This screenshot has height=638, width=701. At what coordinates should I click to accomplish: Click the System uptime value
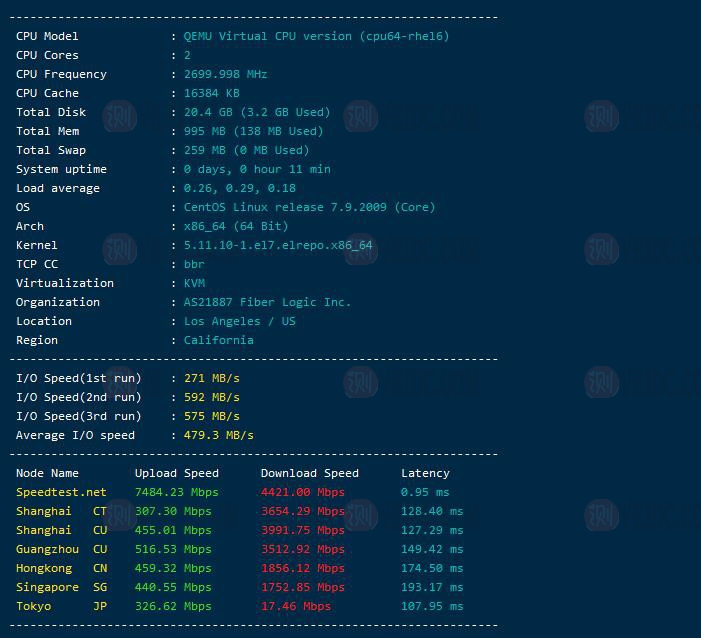[256, 169]
